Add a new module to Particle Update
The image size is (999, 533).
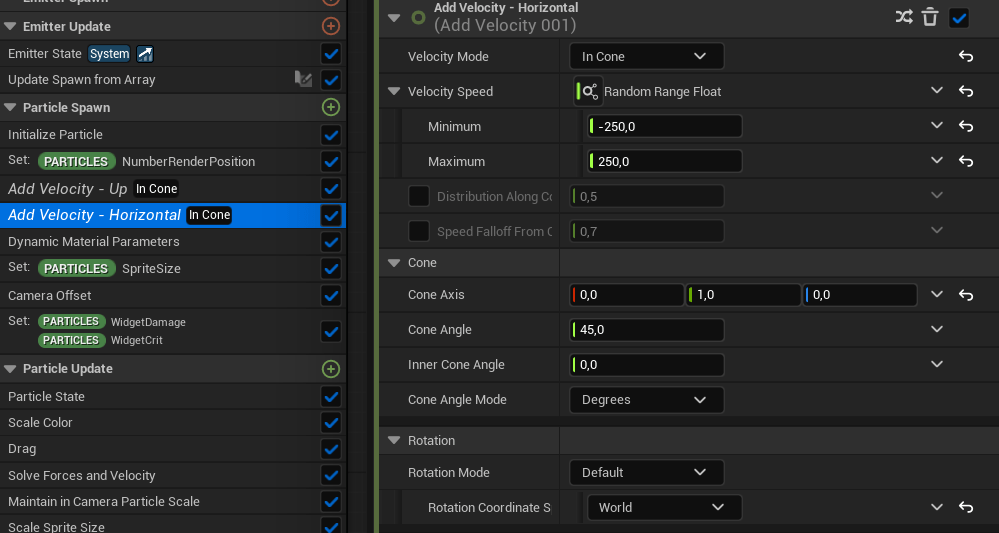click(331, 369)
